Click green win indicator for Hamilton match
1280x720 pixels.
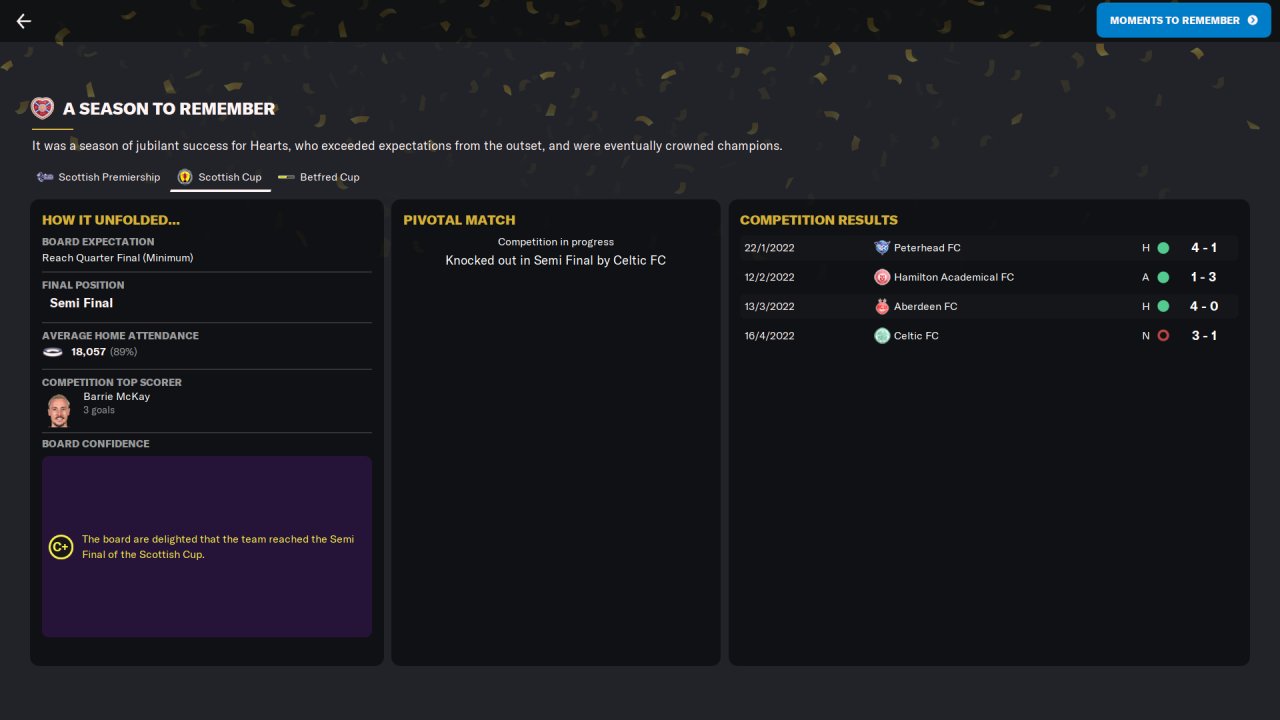tap(1163, 277)
